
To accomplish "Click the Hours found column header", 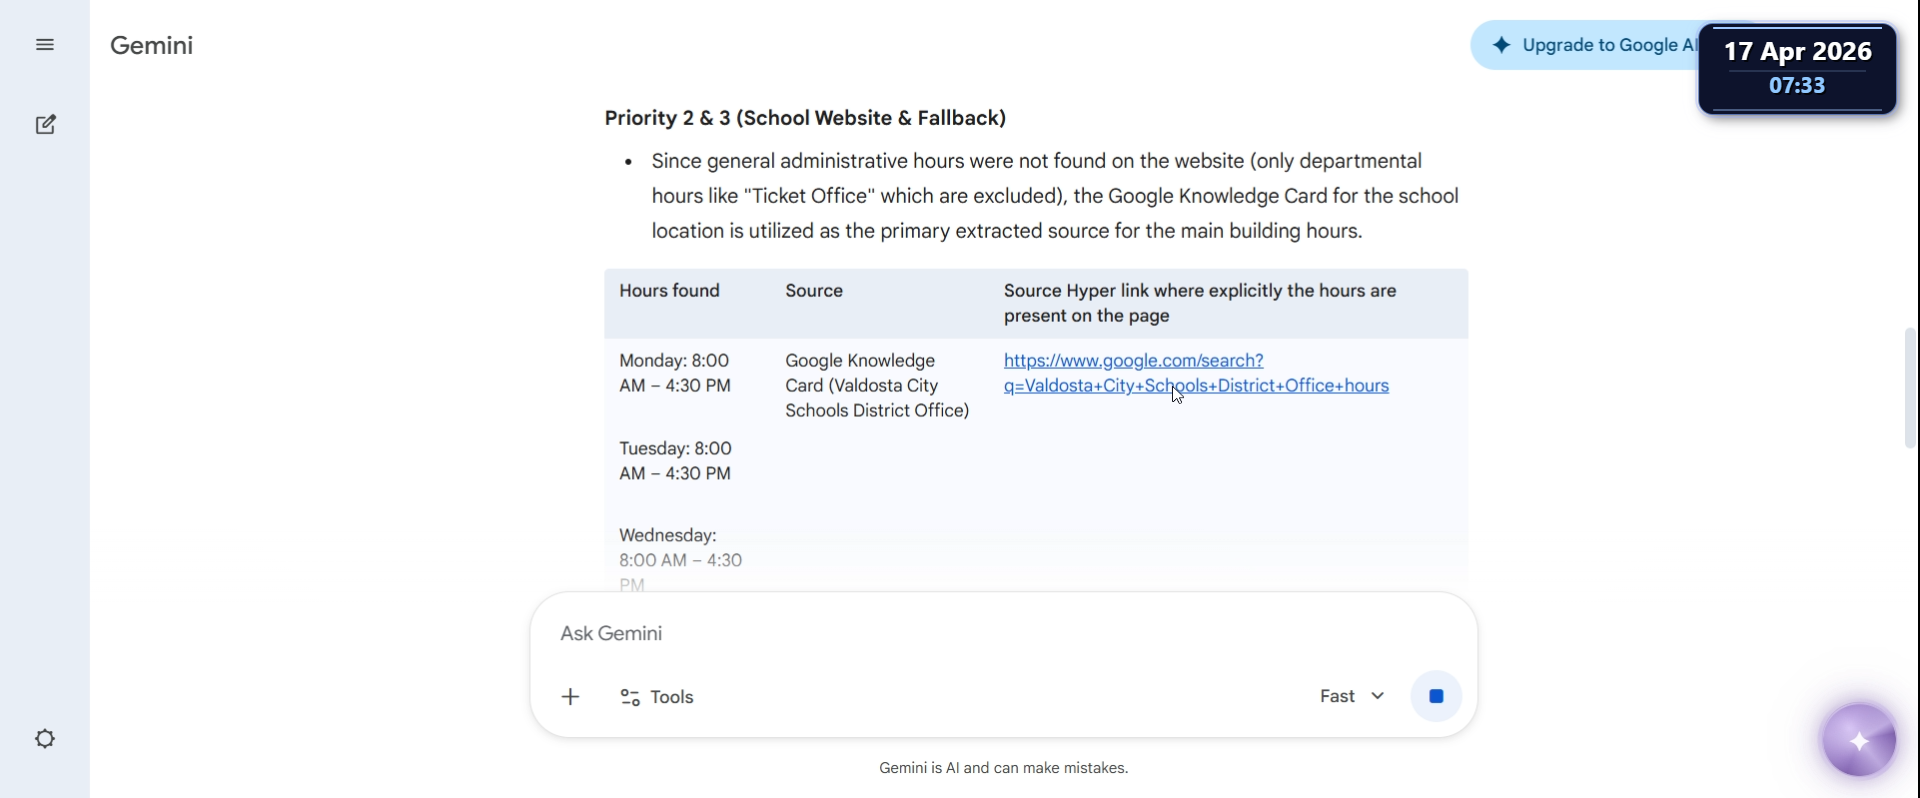I will click(x=670, y=291).
